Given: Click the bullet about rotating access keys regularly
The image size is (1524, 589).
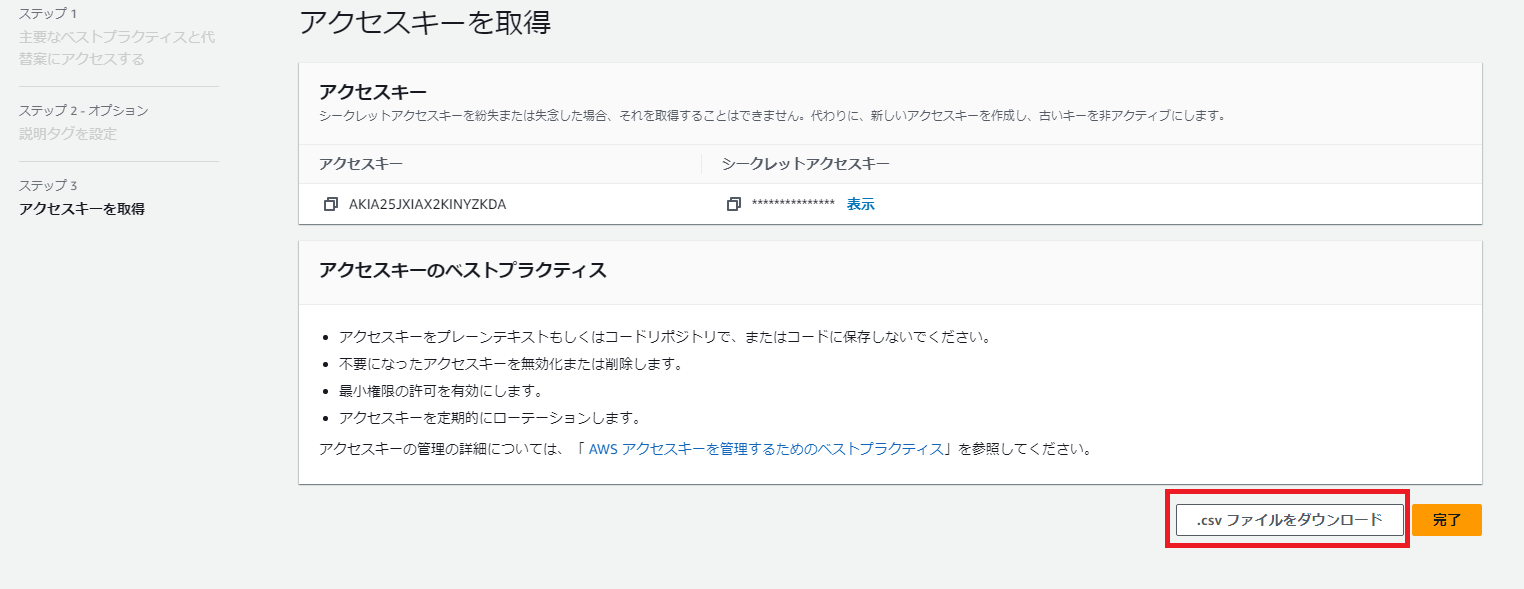Looking at the screenshot, I should point(489,418).
